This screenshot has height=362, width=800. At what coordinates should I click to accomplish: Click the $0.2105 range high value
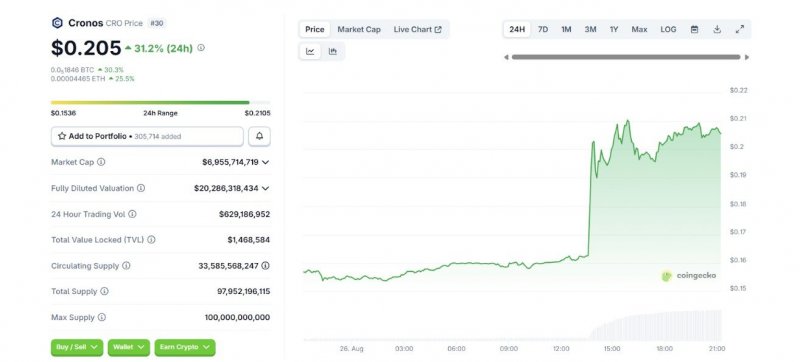pos(258,113)
